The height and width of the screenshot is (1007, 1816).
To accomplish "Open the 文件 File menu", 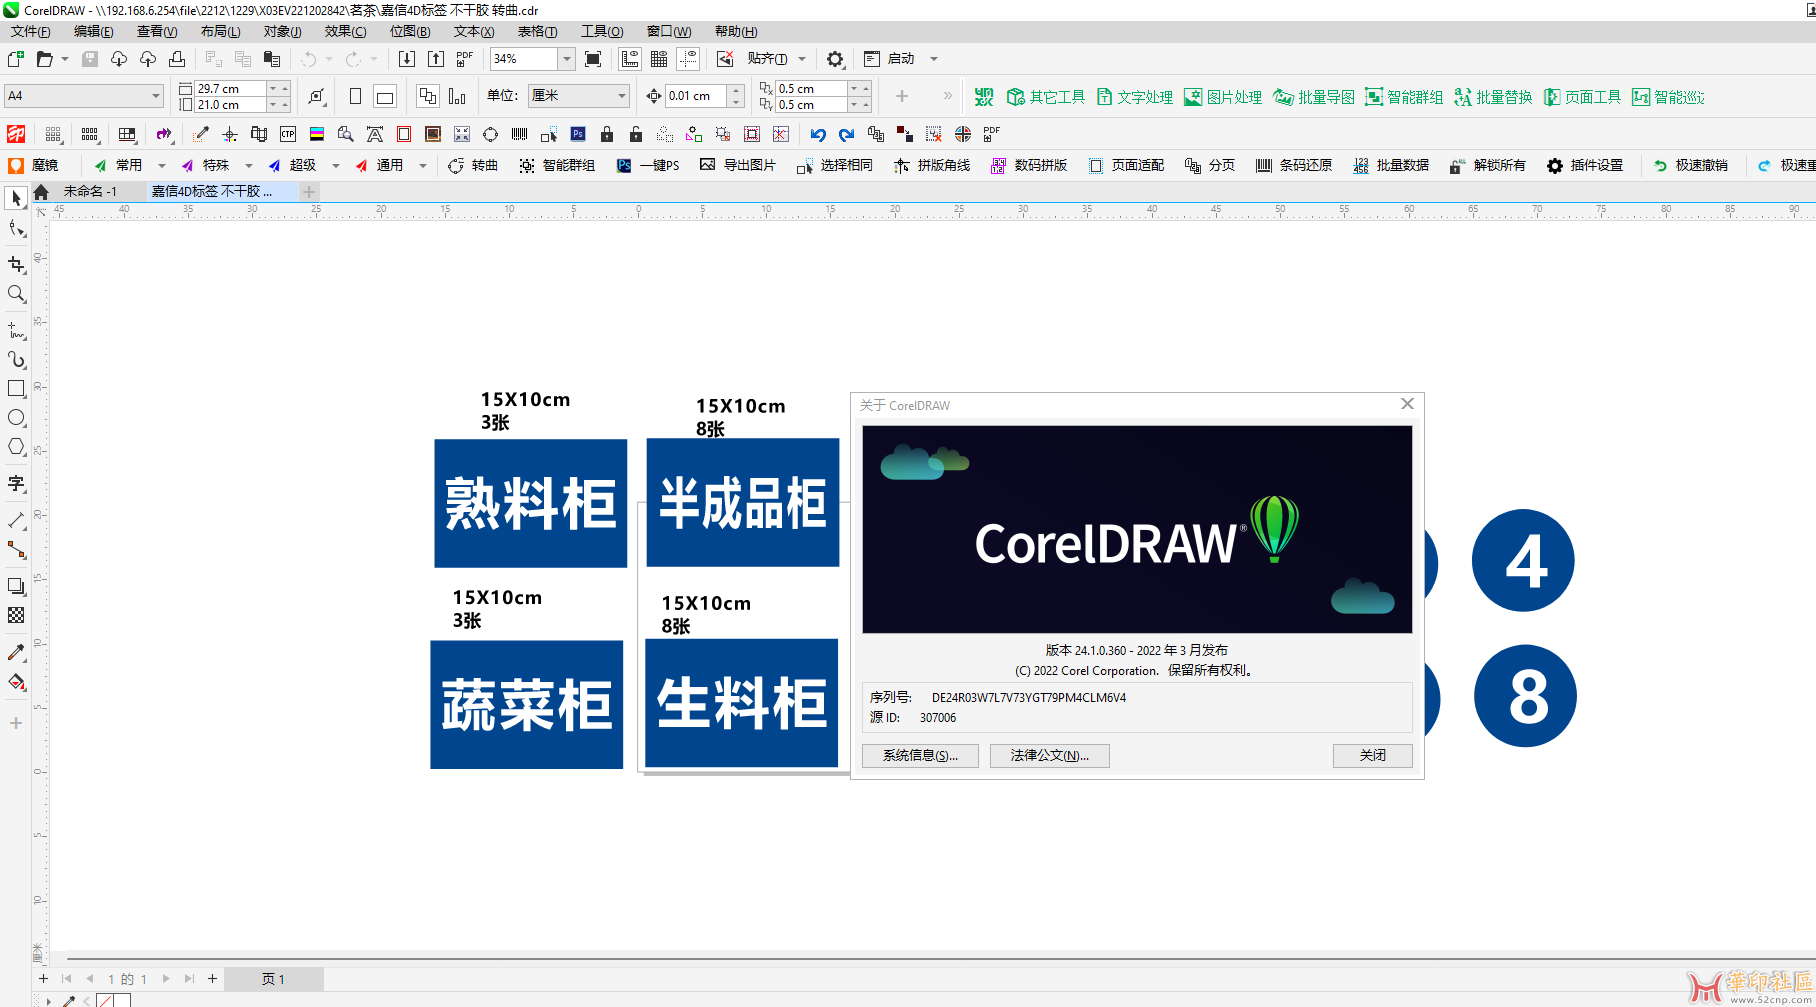I will coord(31,31).
